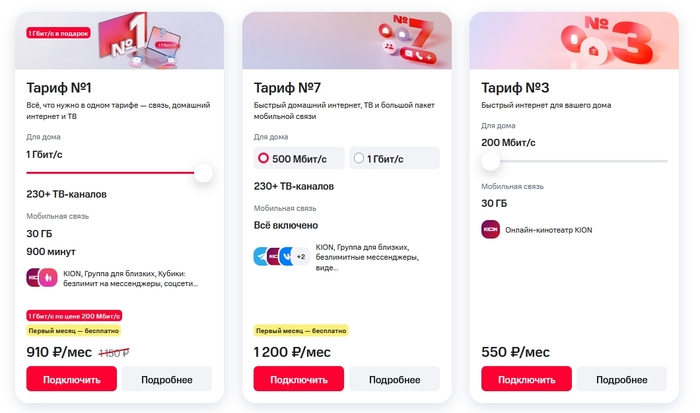Click the KION online cinema icon in Тариф №3
The image size is (700, 413).
point(490,229)
